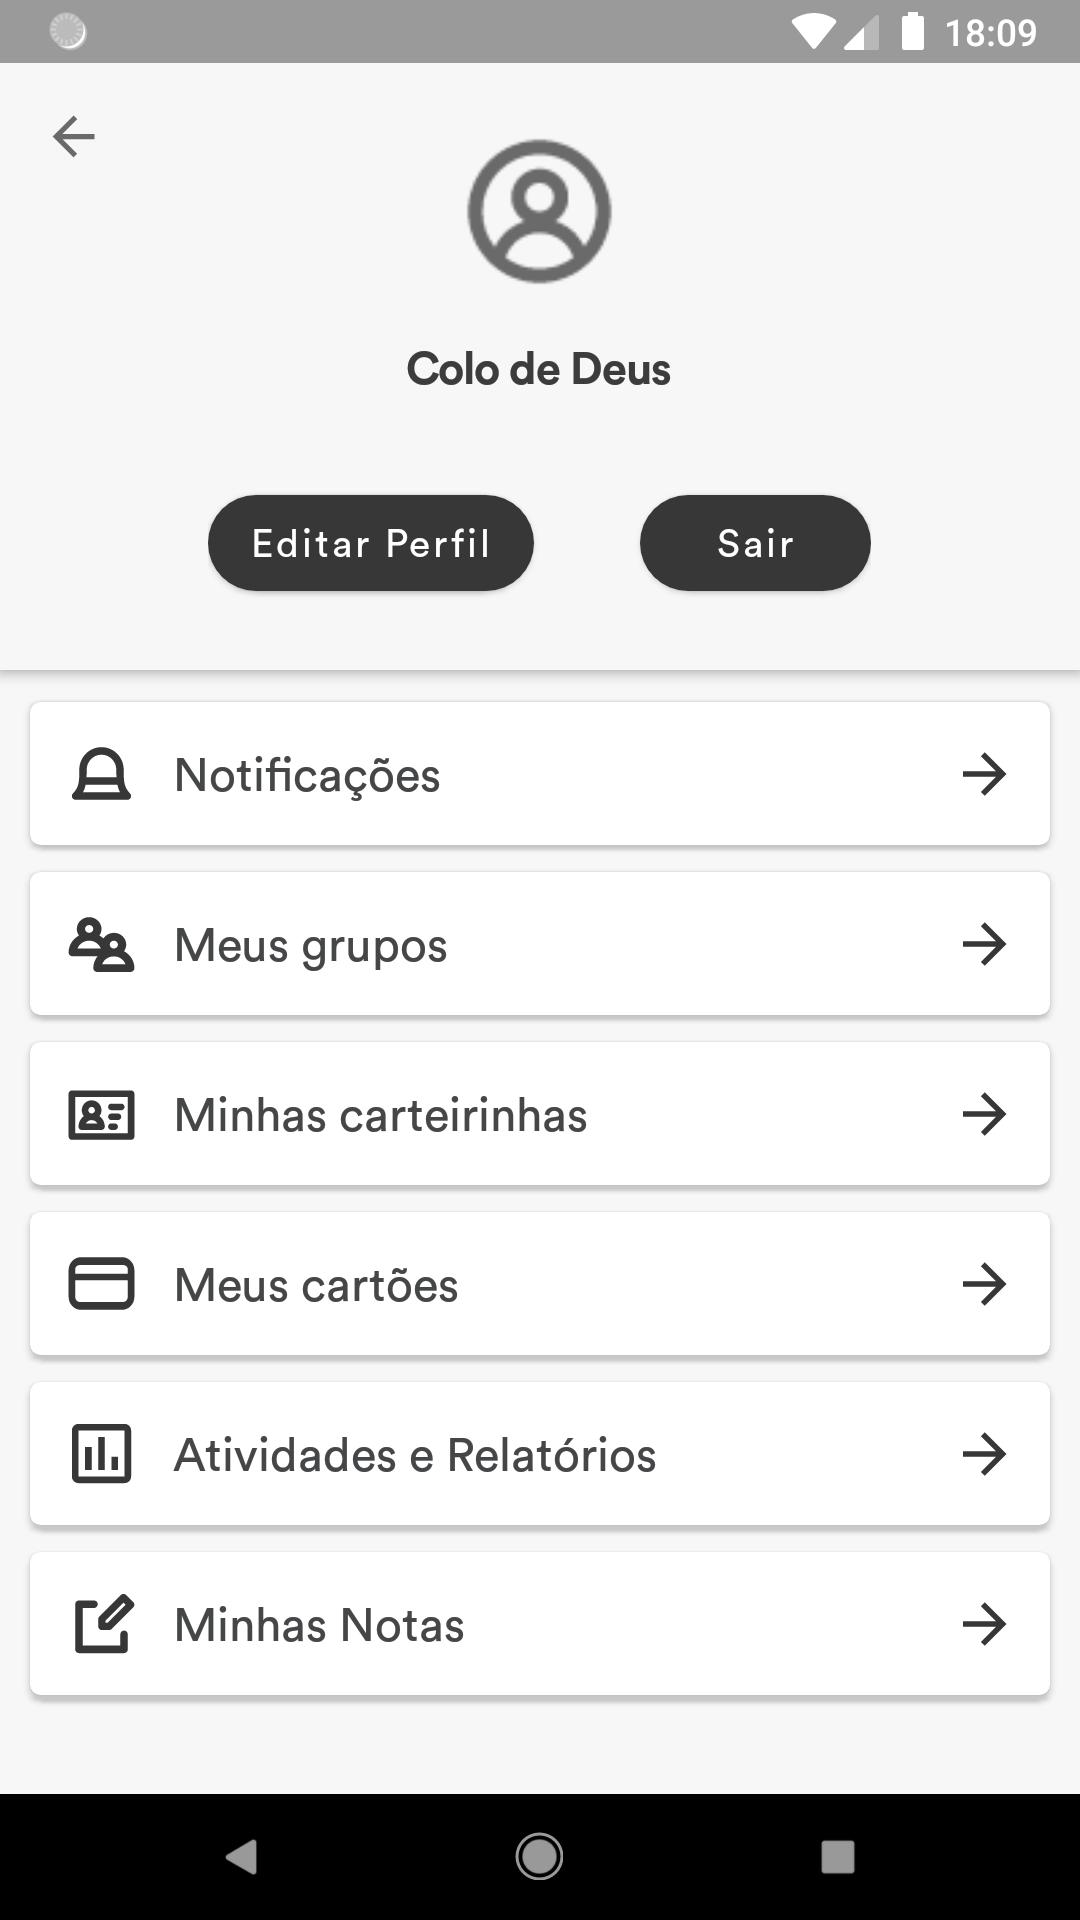
Task: Select the Colo de Deus profile name
Action: 539,369
